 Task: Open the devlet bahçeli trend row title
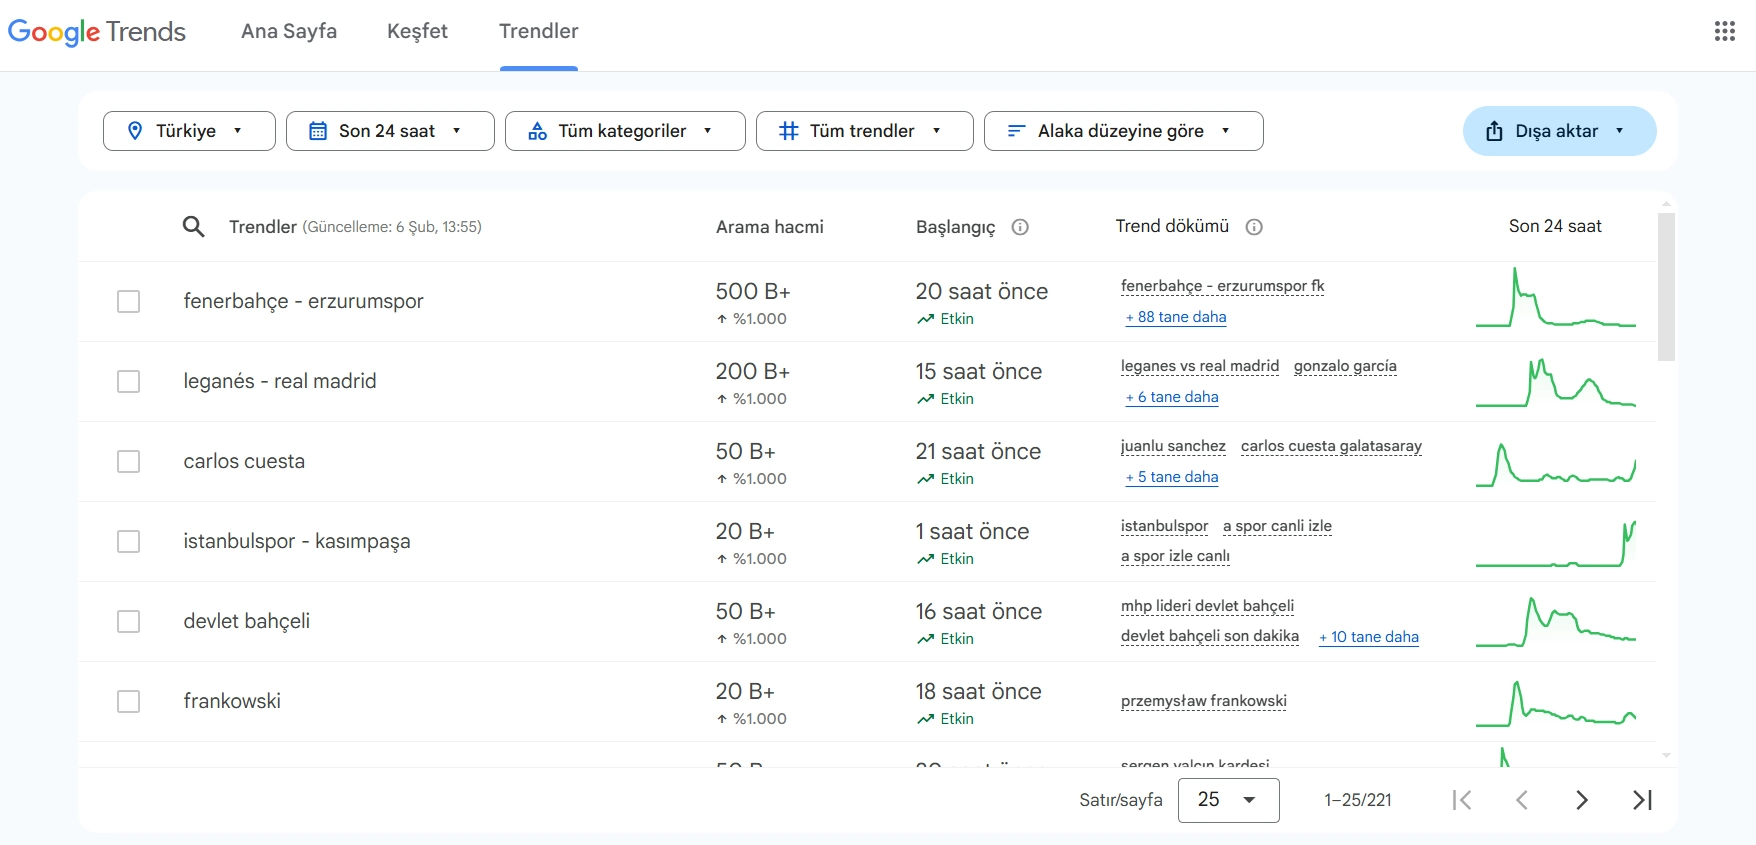tap(247, 621)
